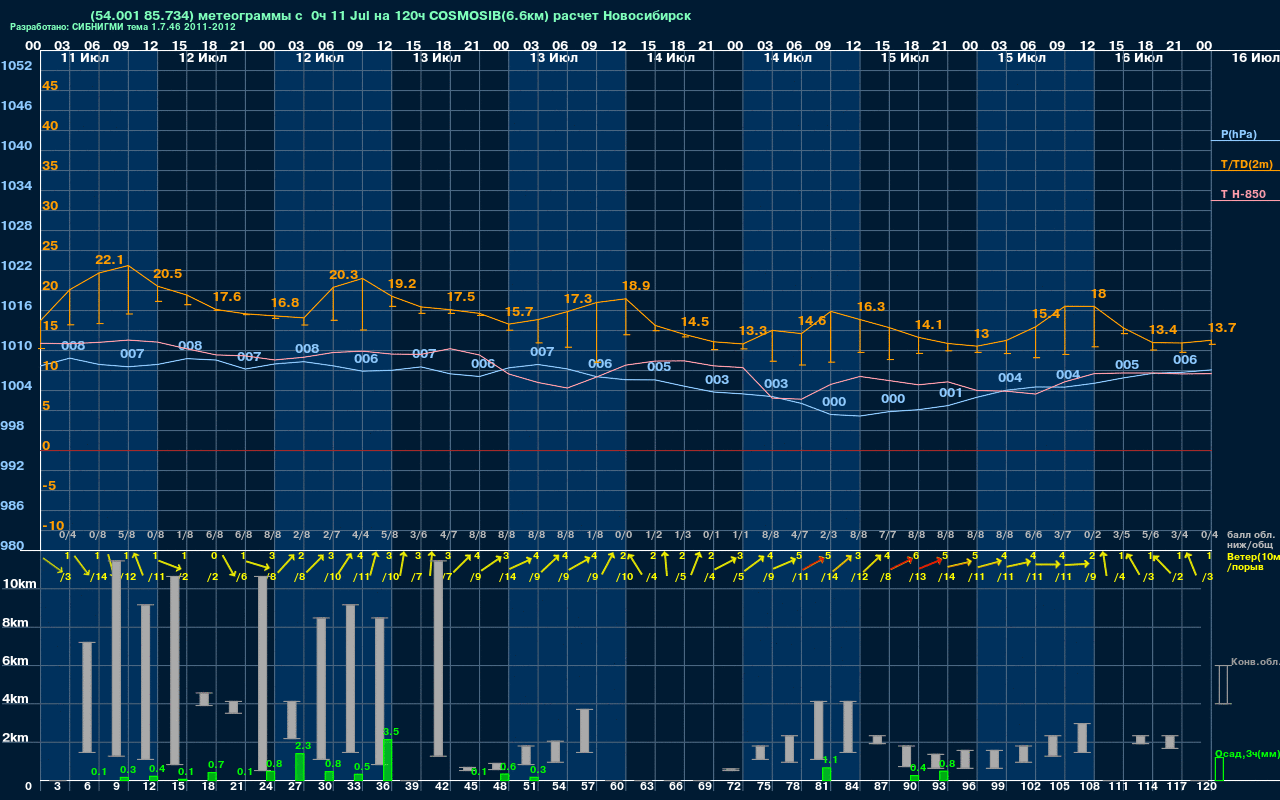Click the 10km height axis label
The image size is (1280, 800).
pos(19,583)
